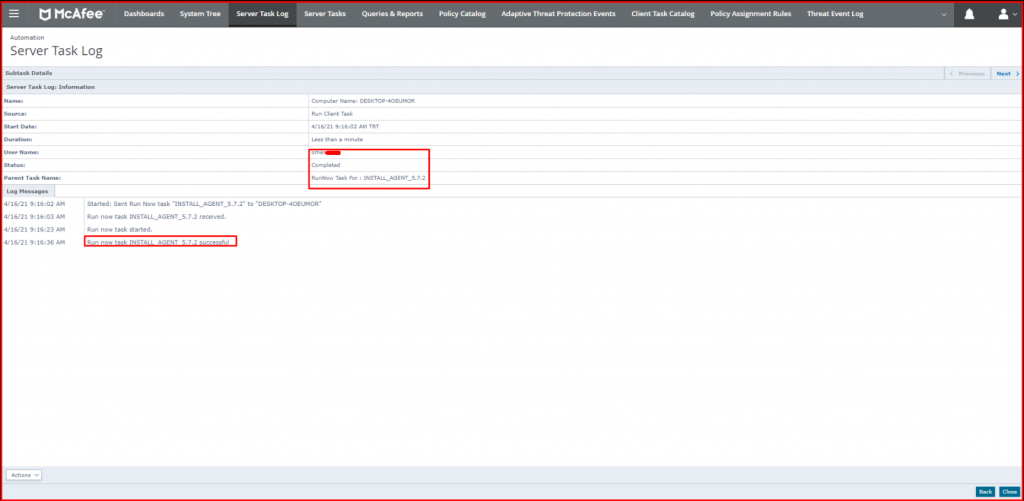The width and height of the screenshot is (1024, 501).
Task: Click the User Name label
Action: tap(21, 152)
